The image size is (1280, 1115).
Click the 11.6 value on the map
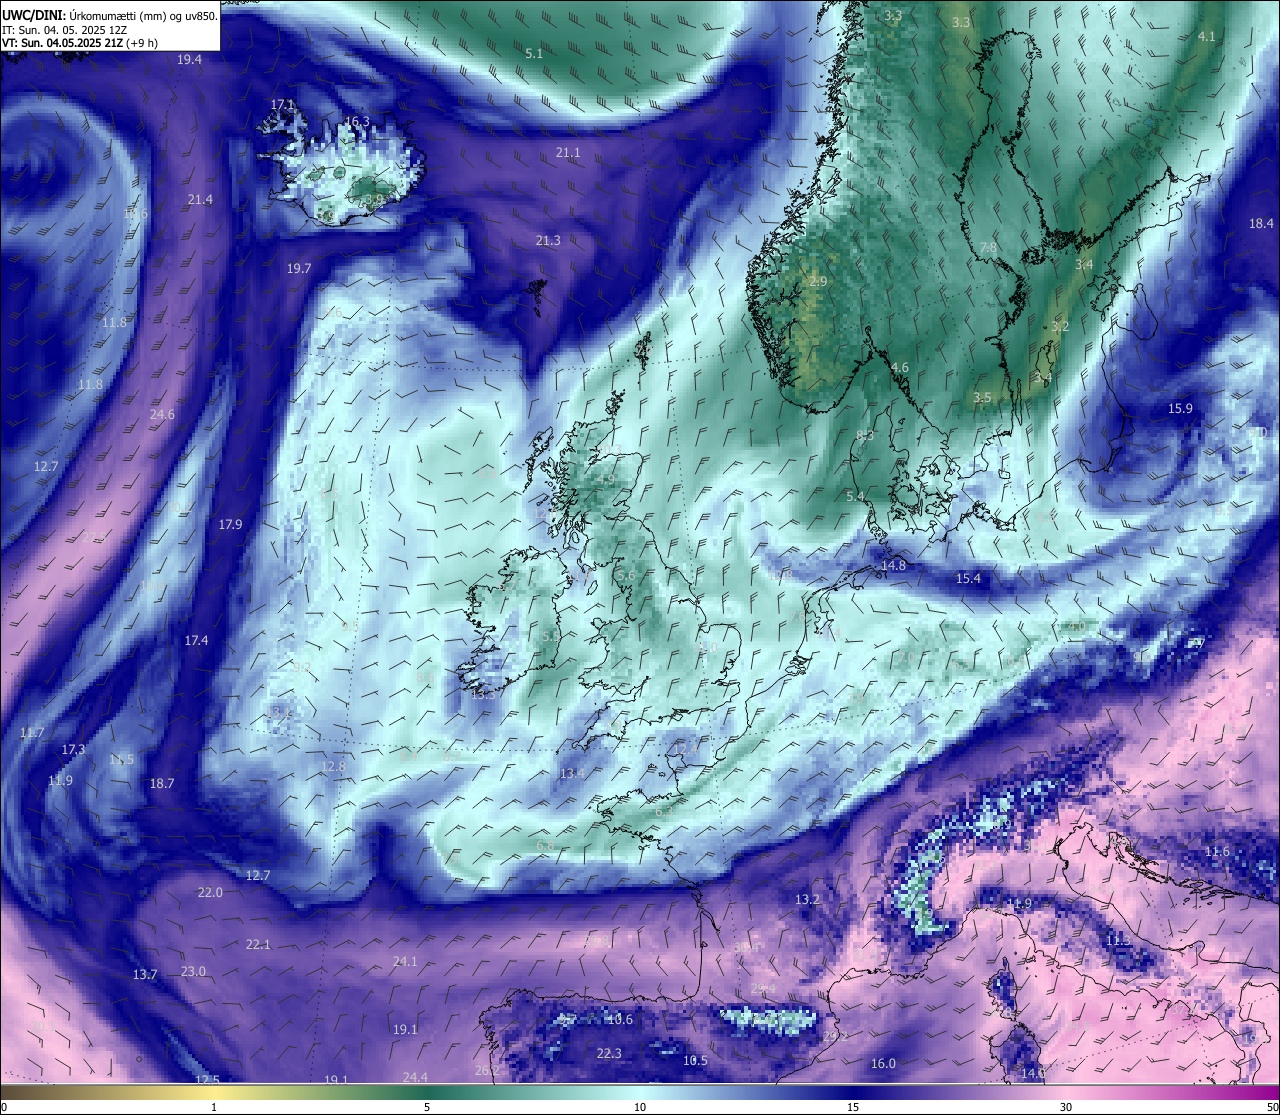click(x=1217, y=851)
